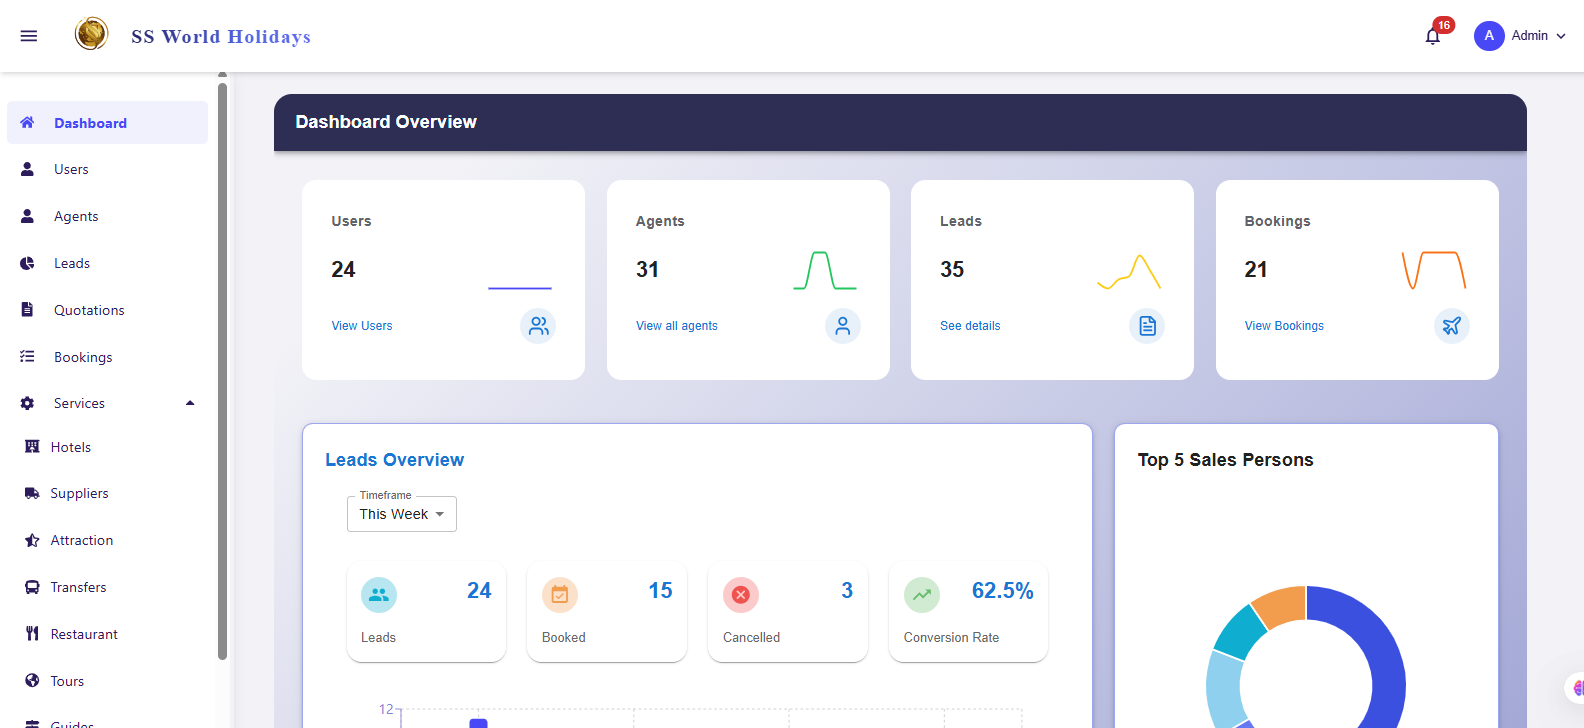Viewport: 1584px width, 728px height.
Task: Click the Conversion Rate trend icon
Action: 922,595
